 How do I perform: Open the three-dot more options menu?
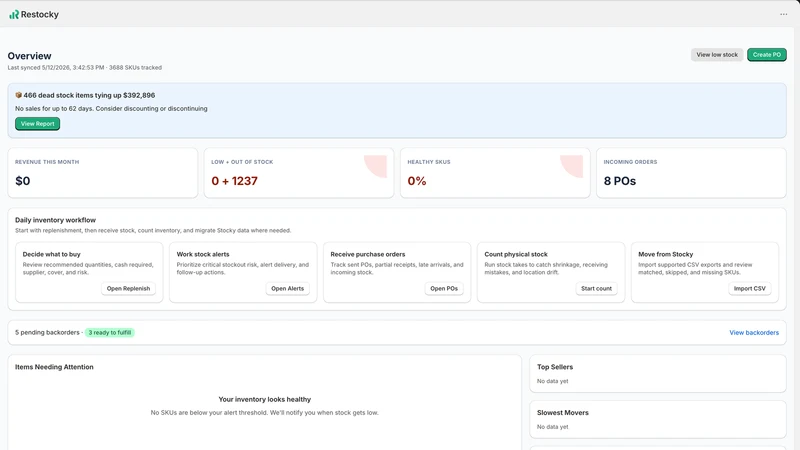pos(783,14)
